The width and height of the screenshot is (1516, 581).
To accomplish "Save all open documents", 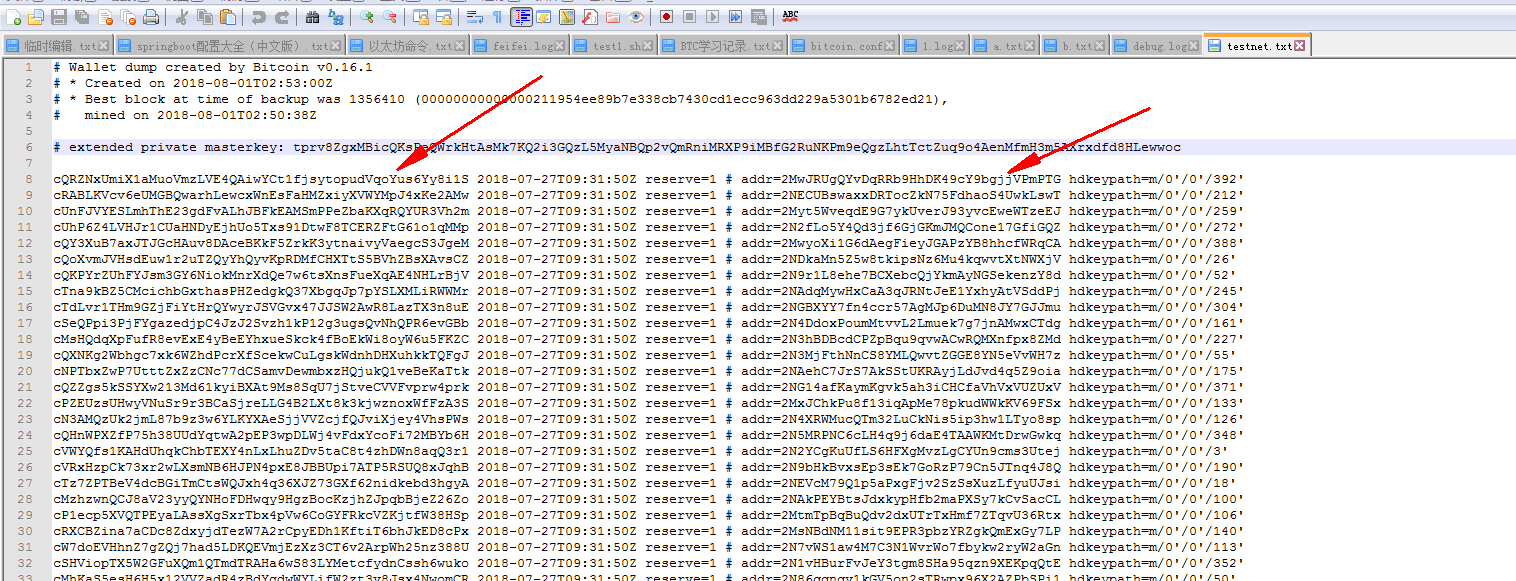I will click(x=81, y=17).
